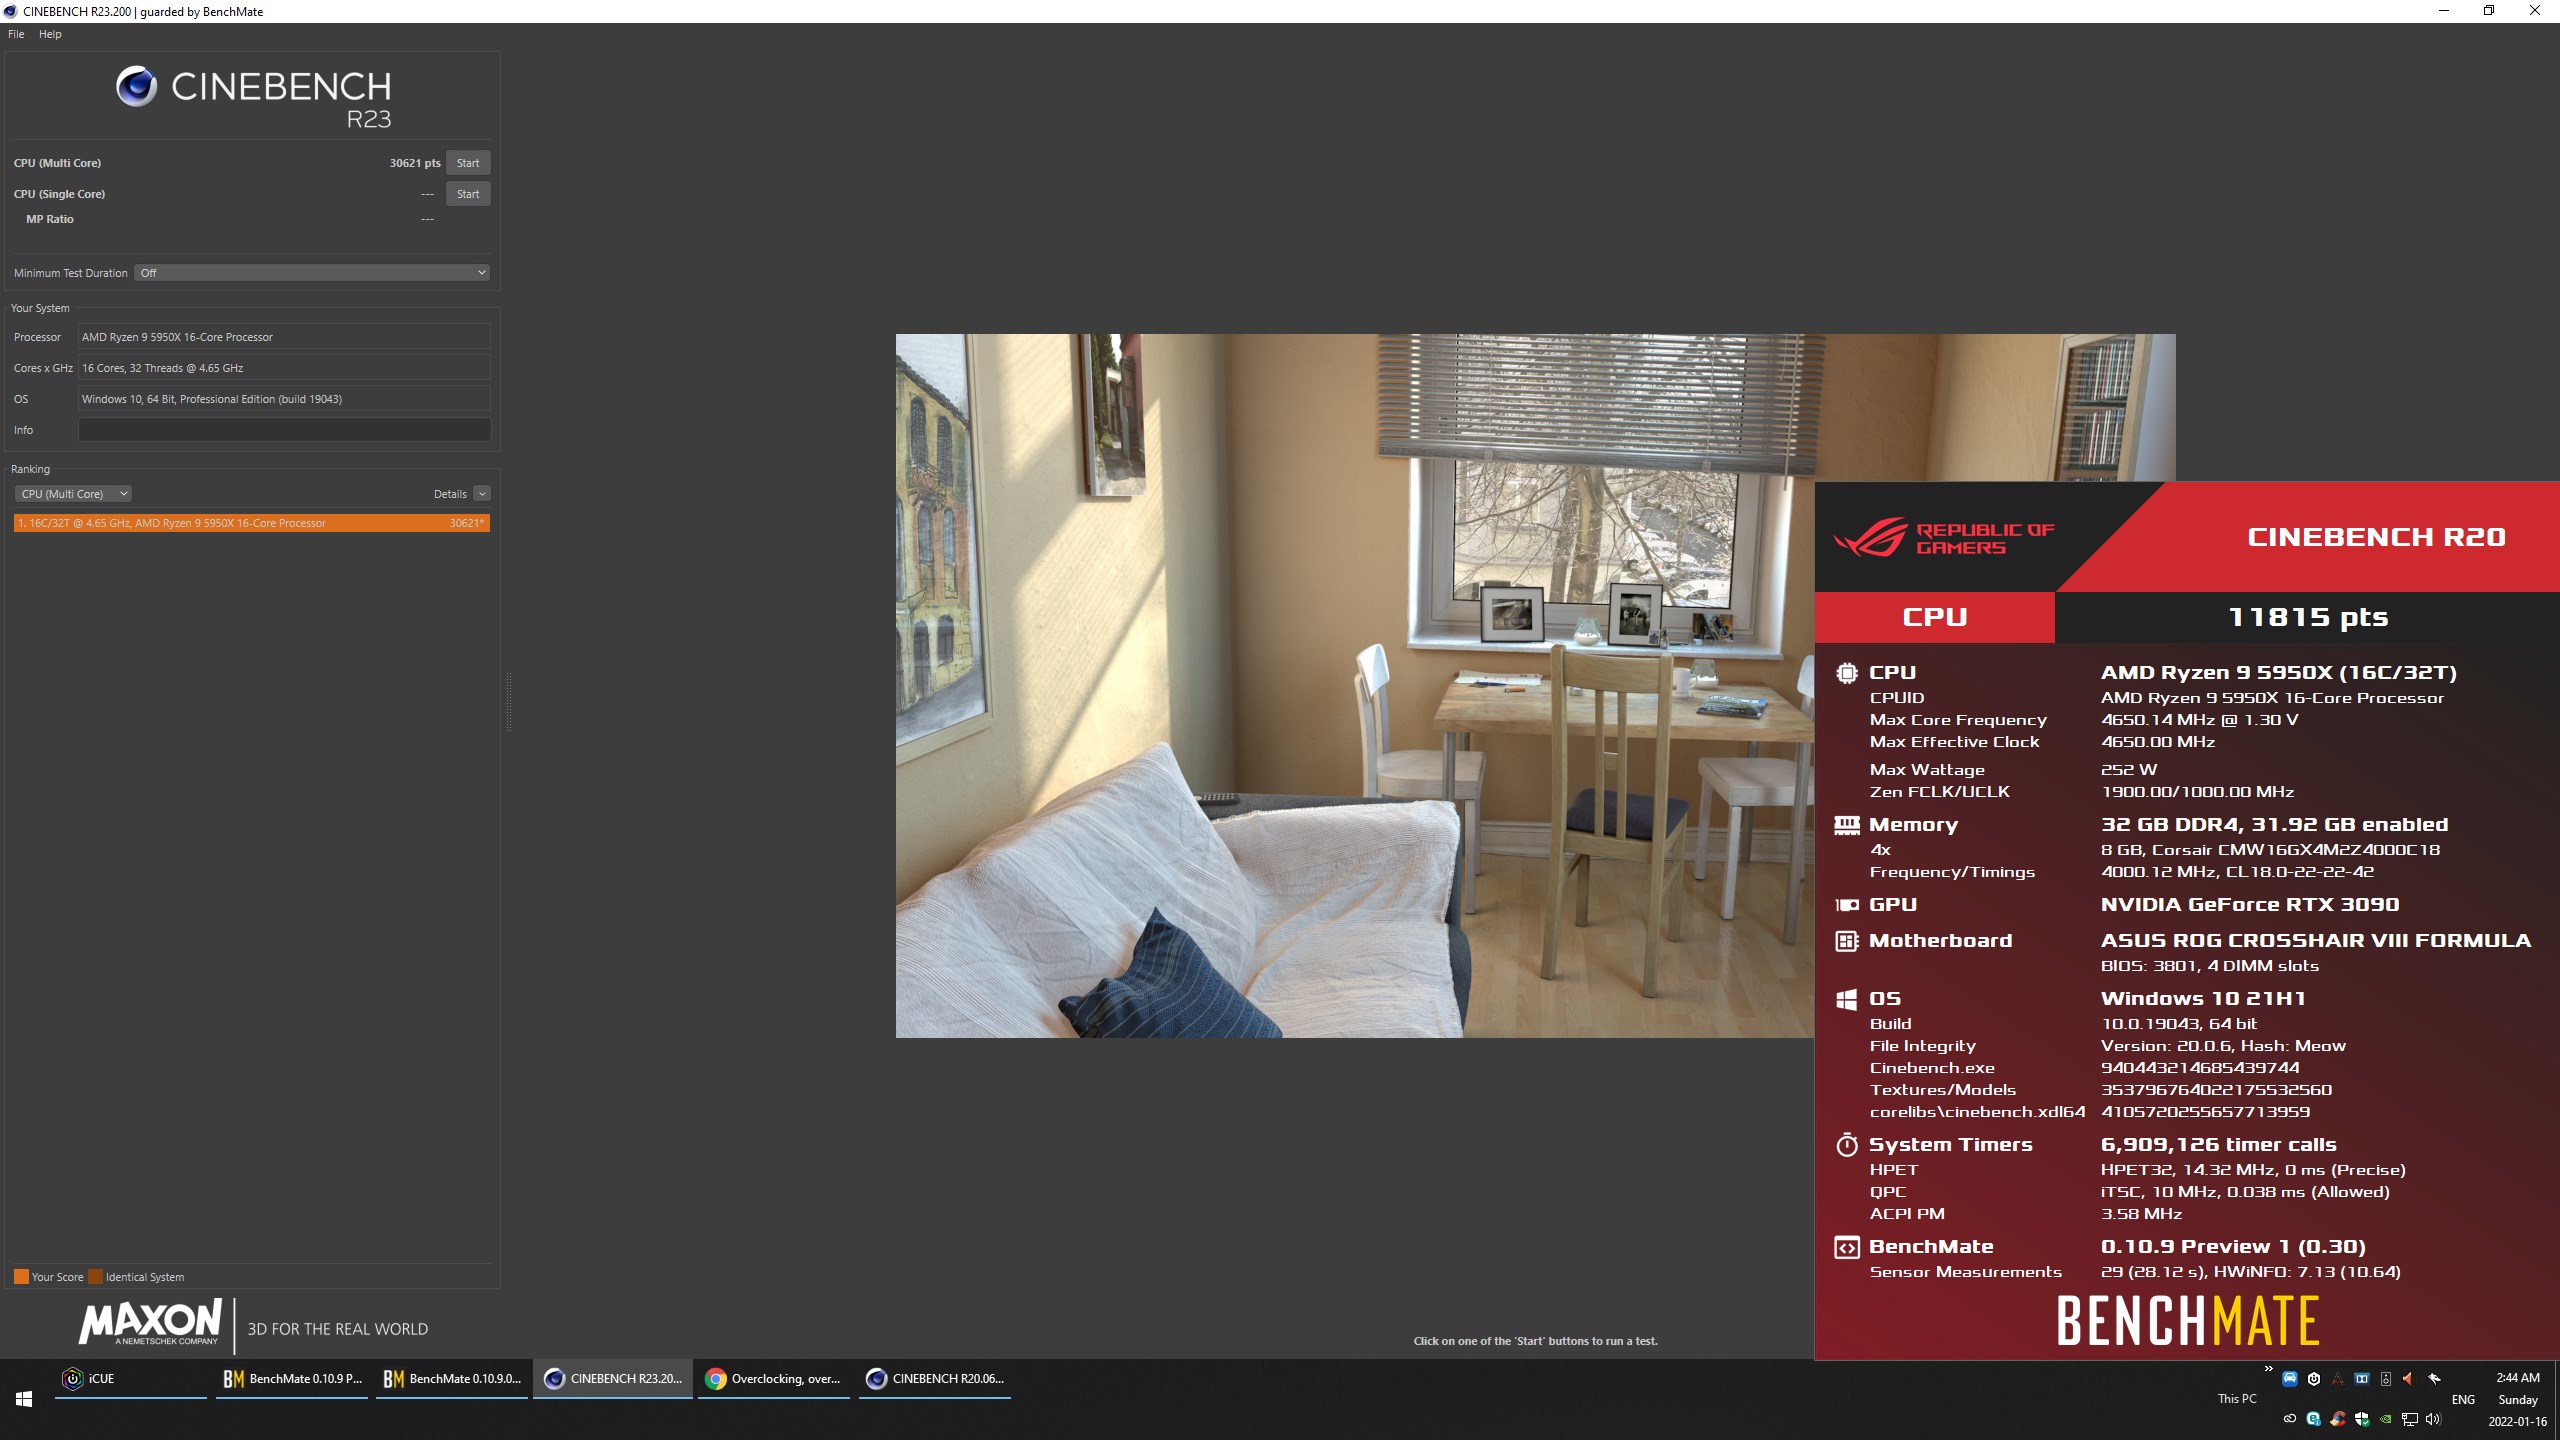The height and width of the screenshot is (1440, 2560).
Task: Switch to iCUE in the taskbar
Action: [131, 1379]
